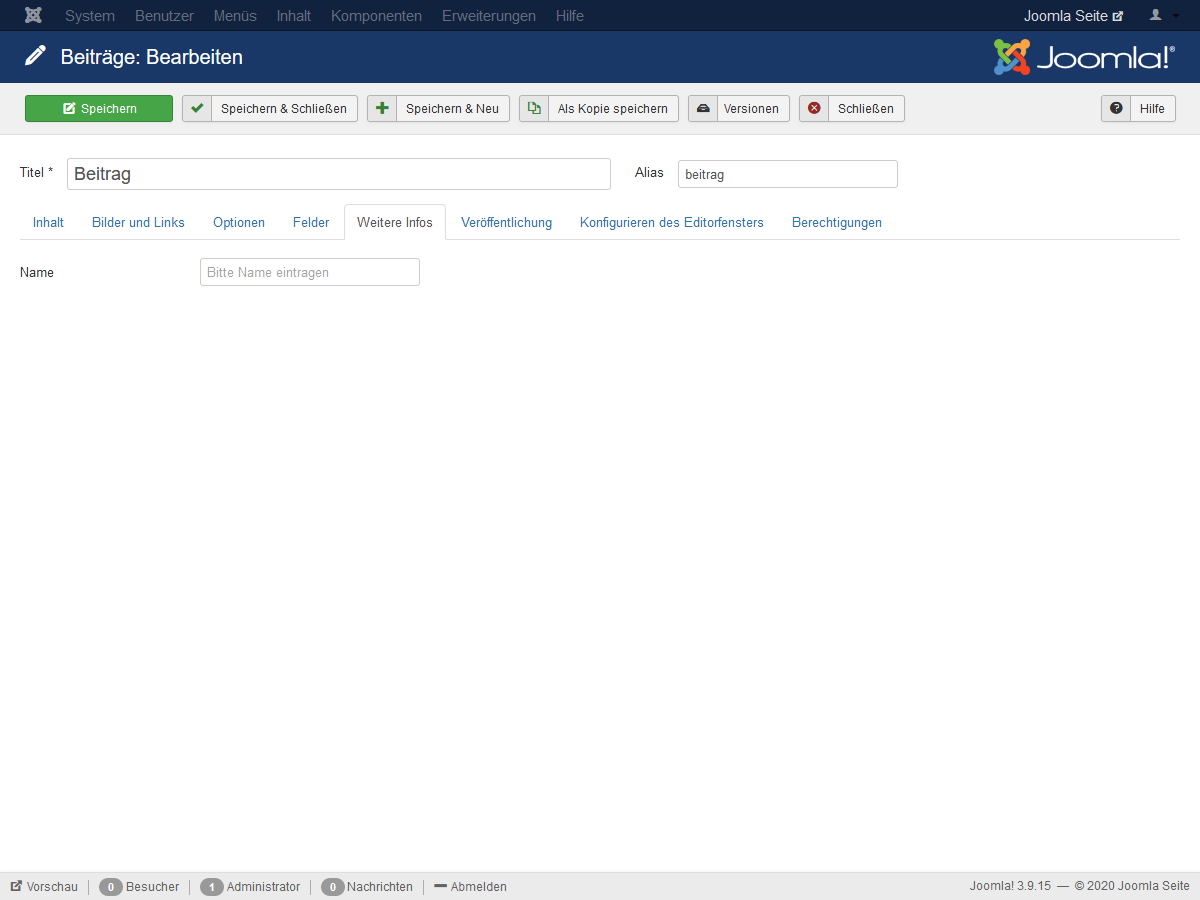Click the dash icon next to Abmelden
Image resolution: width=1200 pixels, height=900 pixels.
(440, 886)
